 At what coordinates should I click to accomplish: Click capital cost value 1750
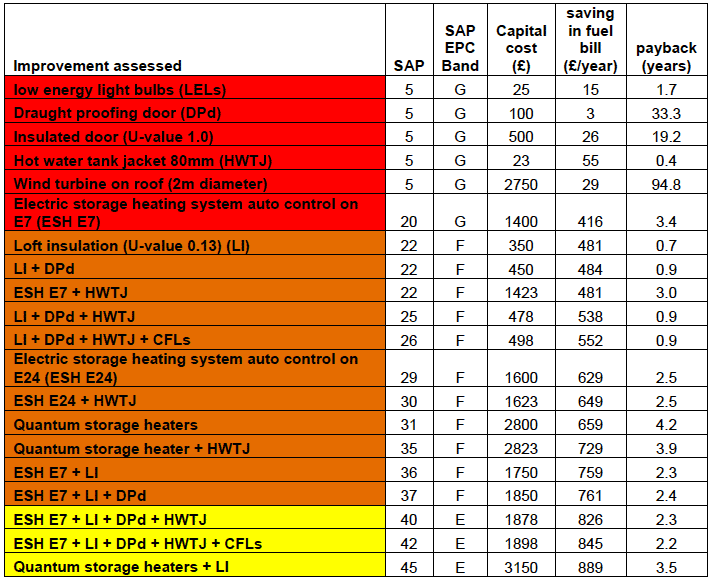tap(521, 473)
